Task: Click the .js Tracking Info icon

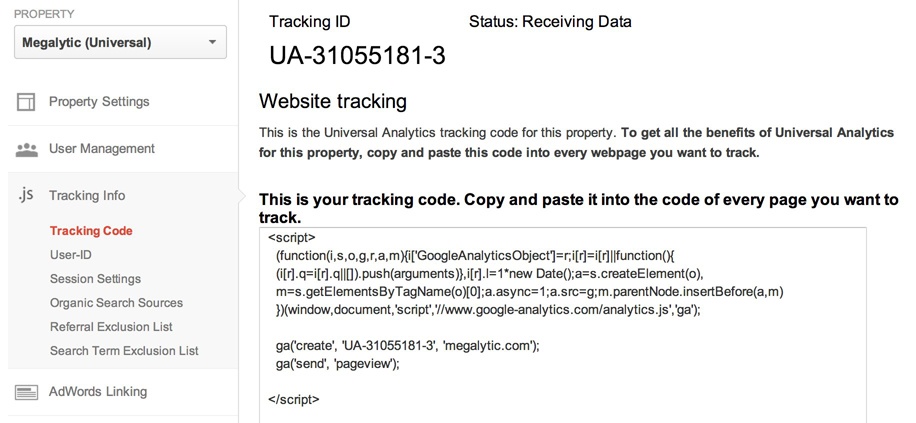Action: (x=26, y=195)
